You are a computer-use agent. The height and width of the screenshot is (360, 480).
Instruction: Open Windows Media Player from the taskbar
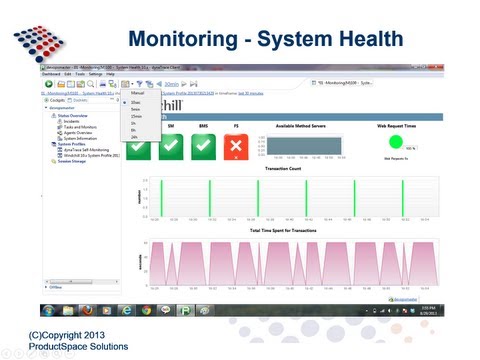107,311
